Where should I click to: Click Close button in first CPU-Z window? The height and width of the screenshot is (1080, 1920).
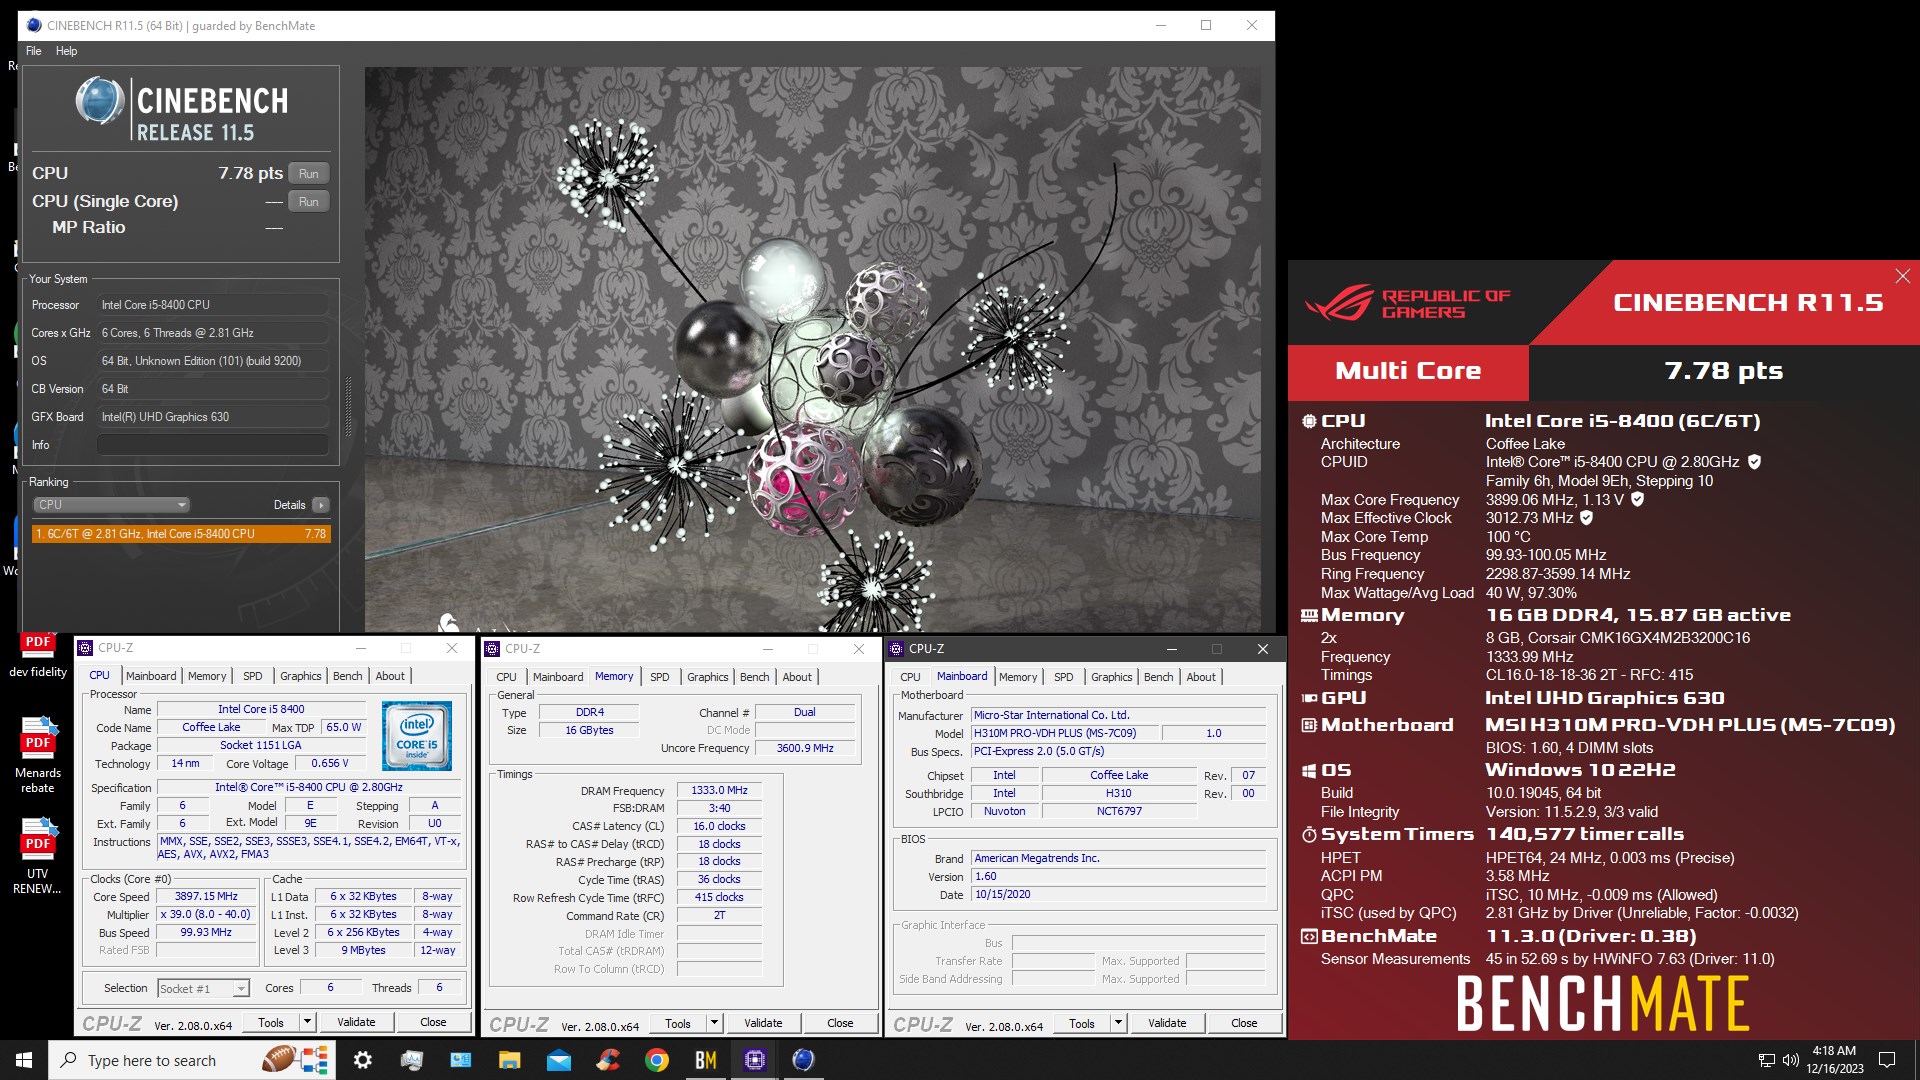tap(433, 1022)
